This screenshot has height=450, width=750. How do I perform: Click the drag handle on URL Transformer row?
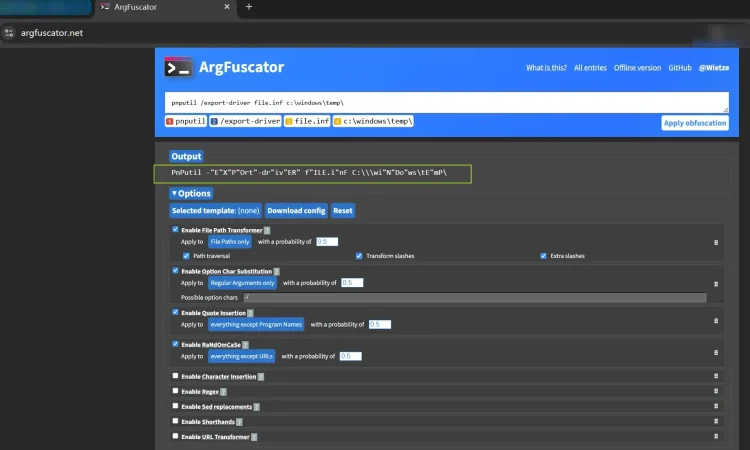tap(716, 436)
